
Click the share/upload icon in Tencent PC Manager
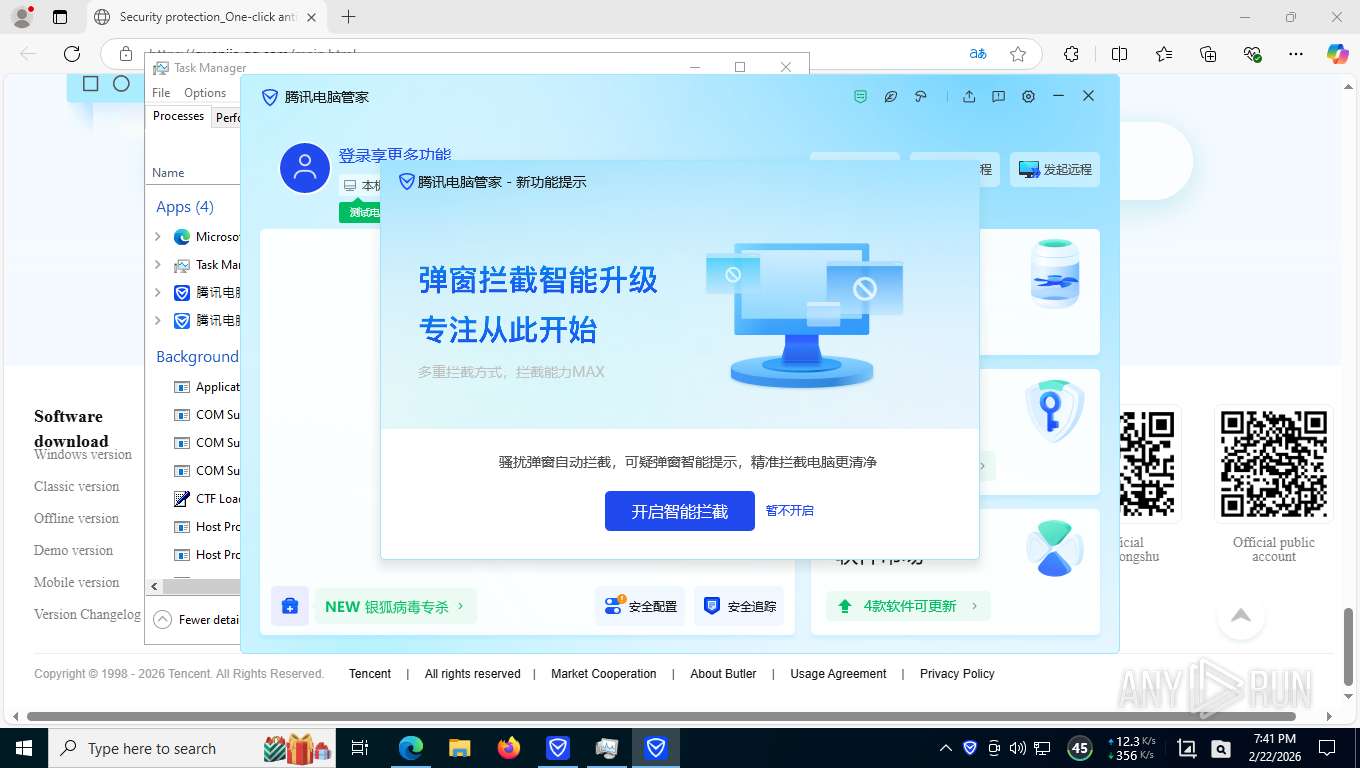(x=969, y=97)
